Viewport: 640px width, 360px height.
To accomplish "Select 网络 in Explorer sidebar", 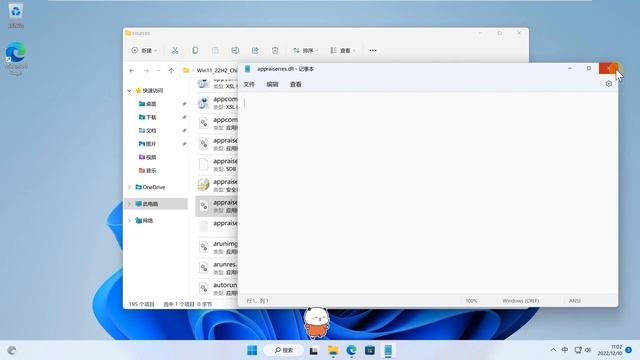I will pyautogui.click(x=144, y=220).
